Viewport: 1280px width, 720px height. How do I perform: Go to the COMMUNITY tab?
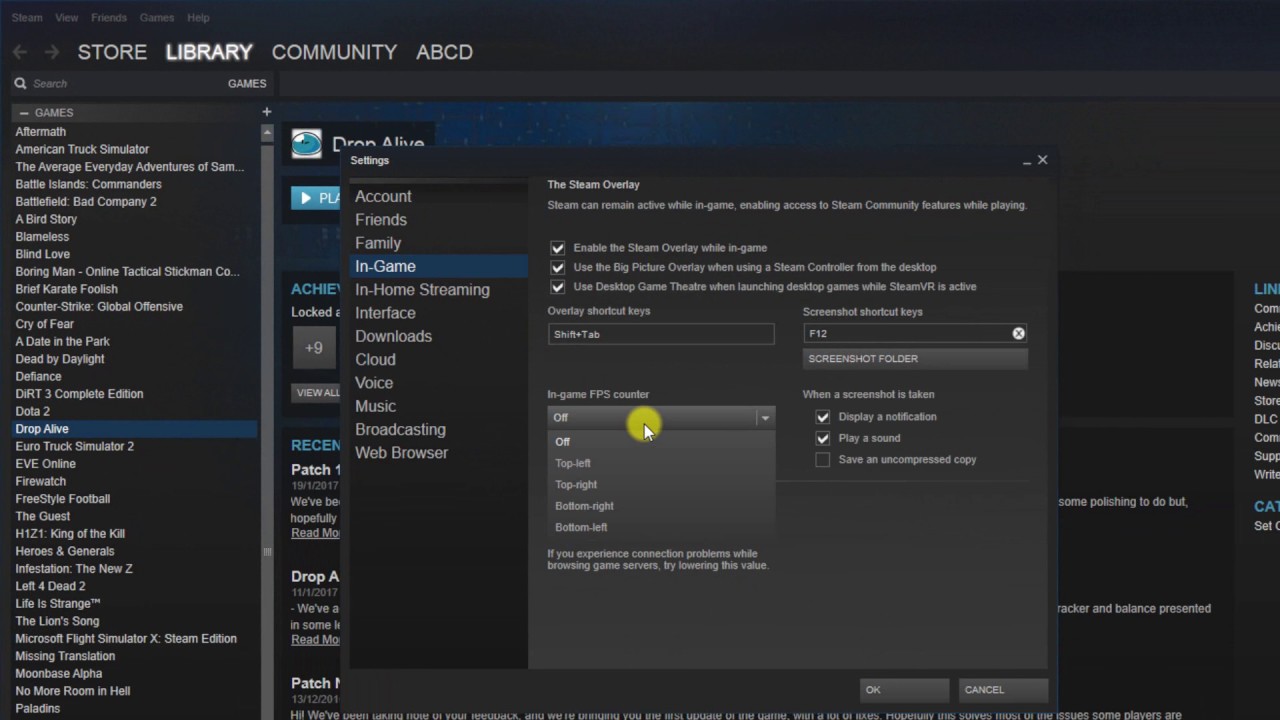point(334,52)
